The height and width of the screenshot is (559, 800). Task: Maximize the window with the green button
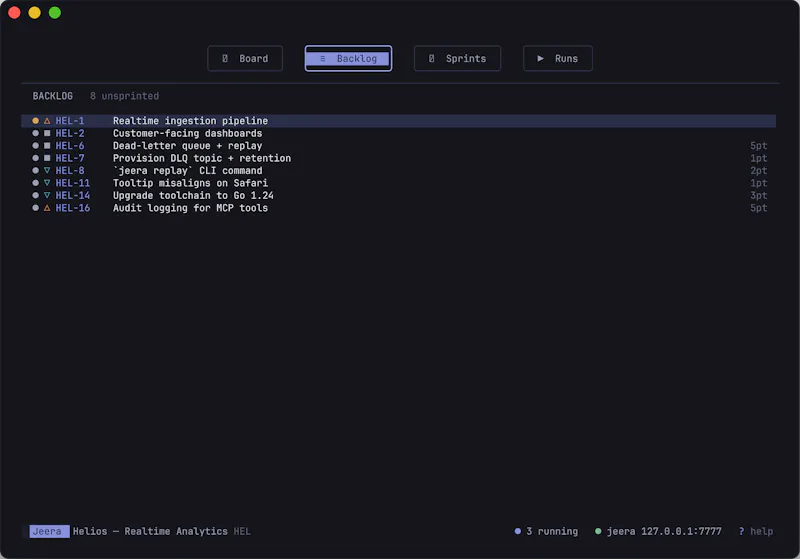pyautogui.click(x=55, y=13)
